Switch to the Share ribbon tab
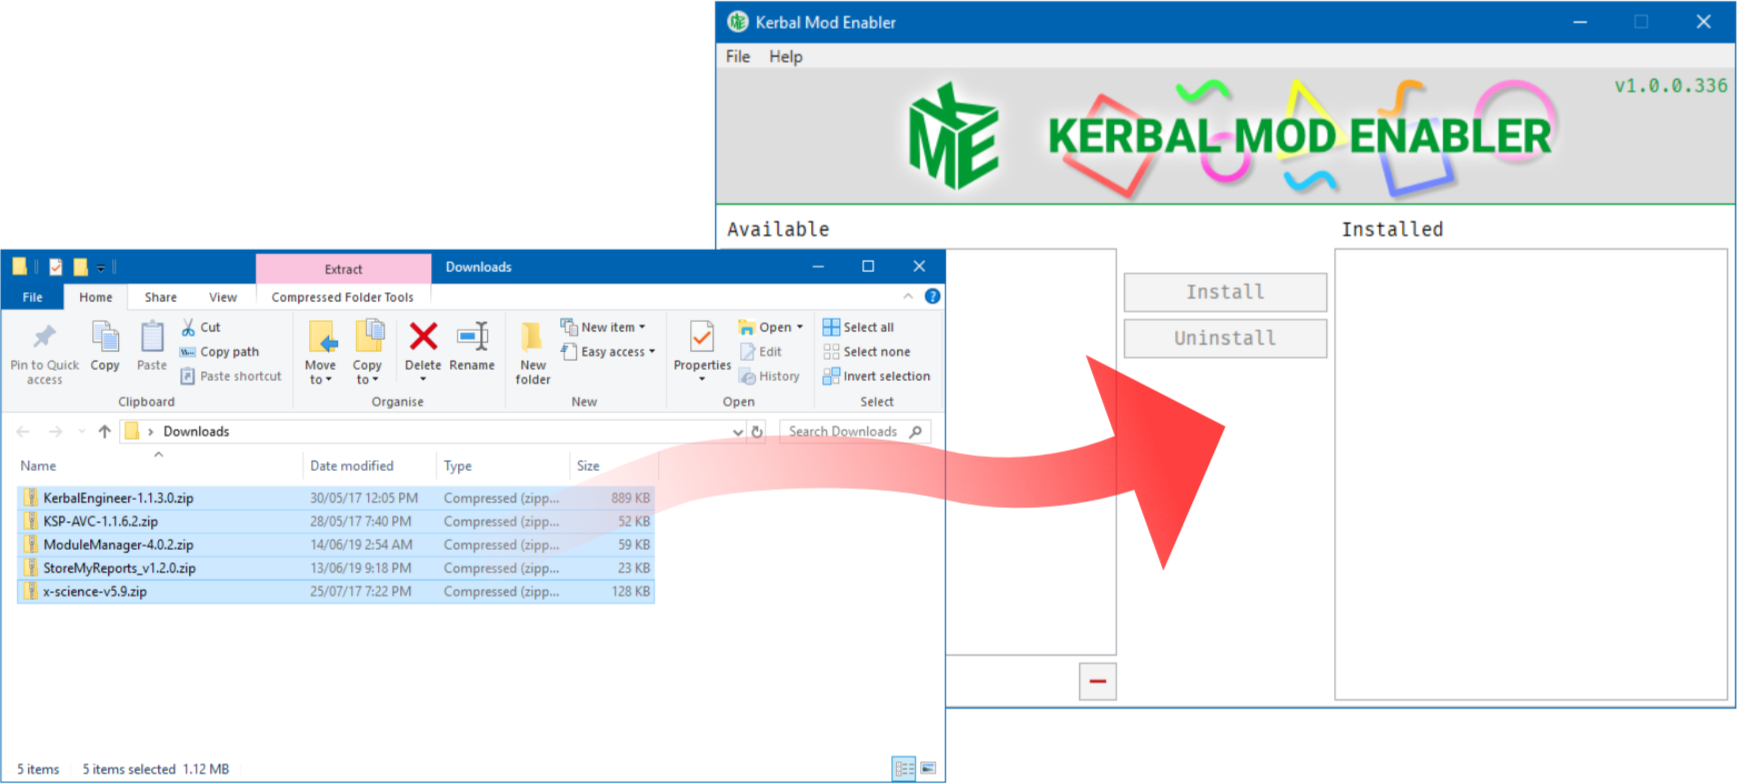This screenshot has width=1738, height=784. coord(160,297)
